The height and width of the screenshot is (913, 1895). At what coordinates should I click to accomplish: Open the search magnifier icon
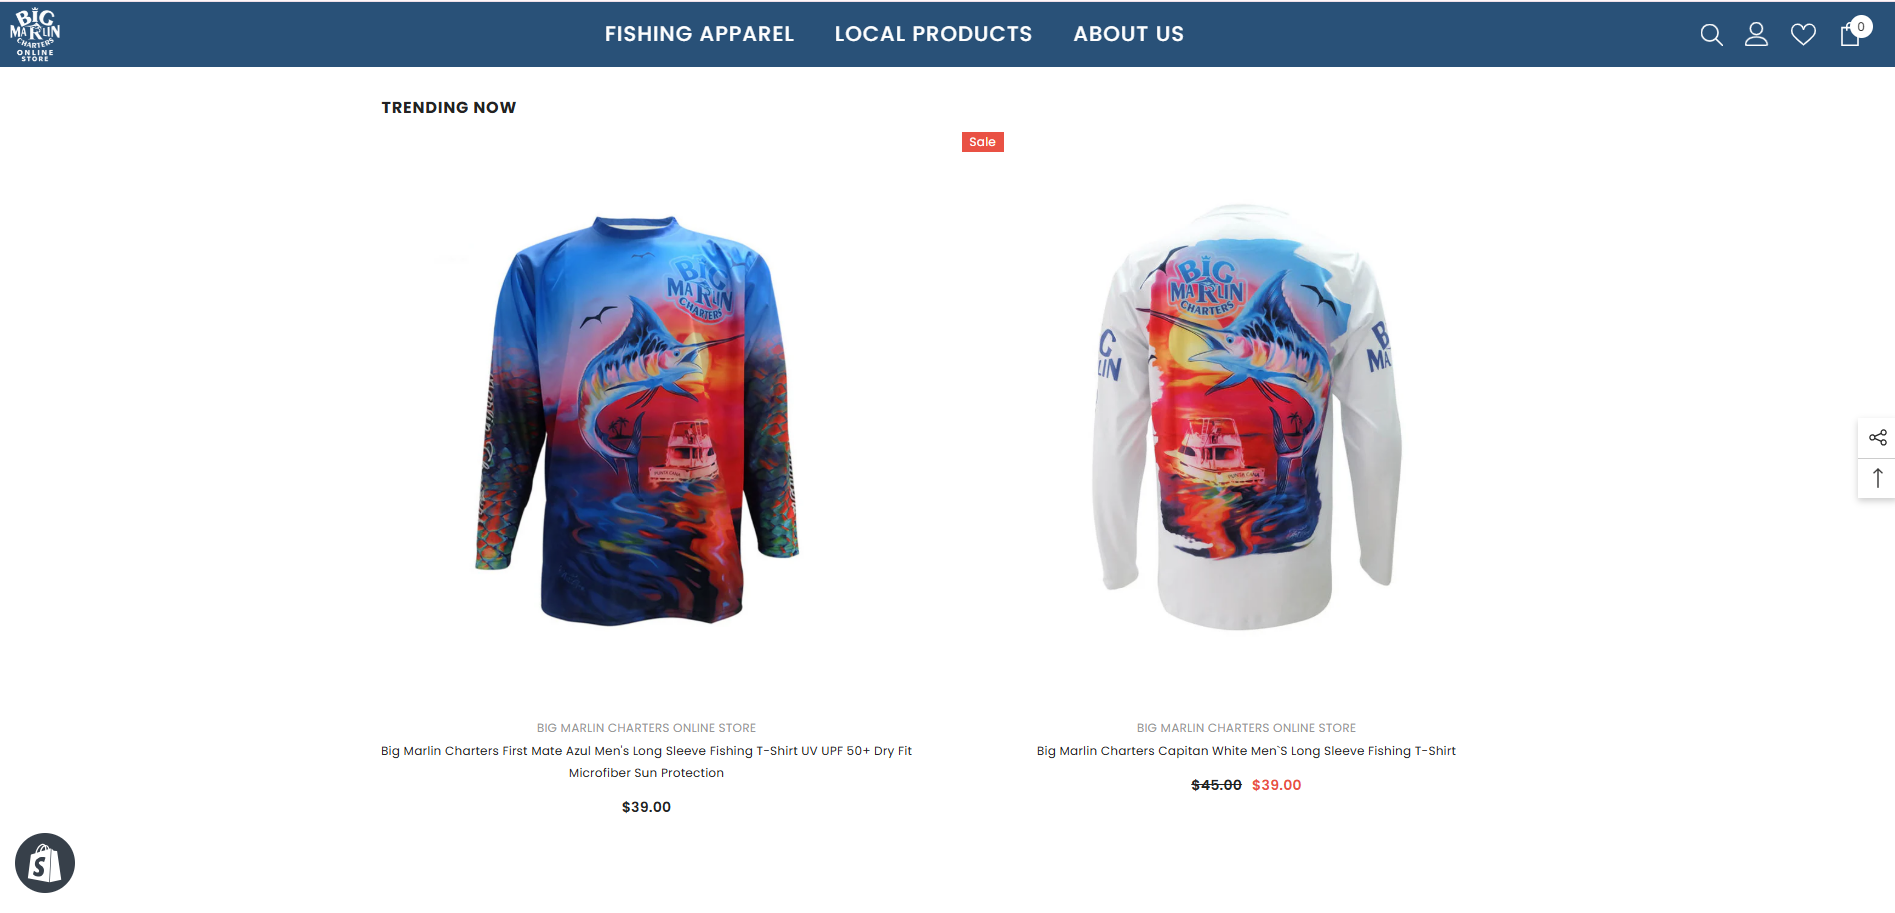(1711, 35)
